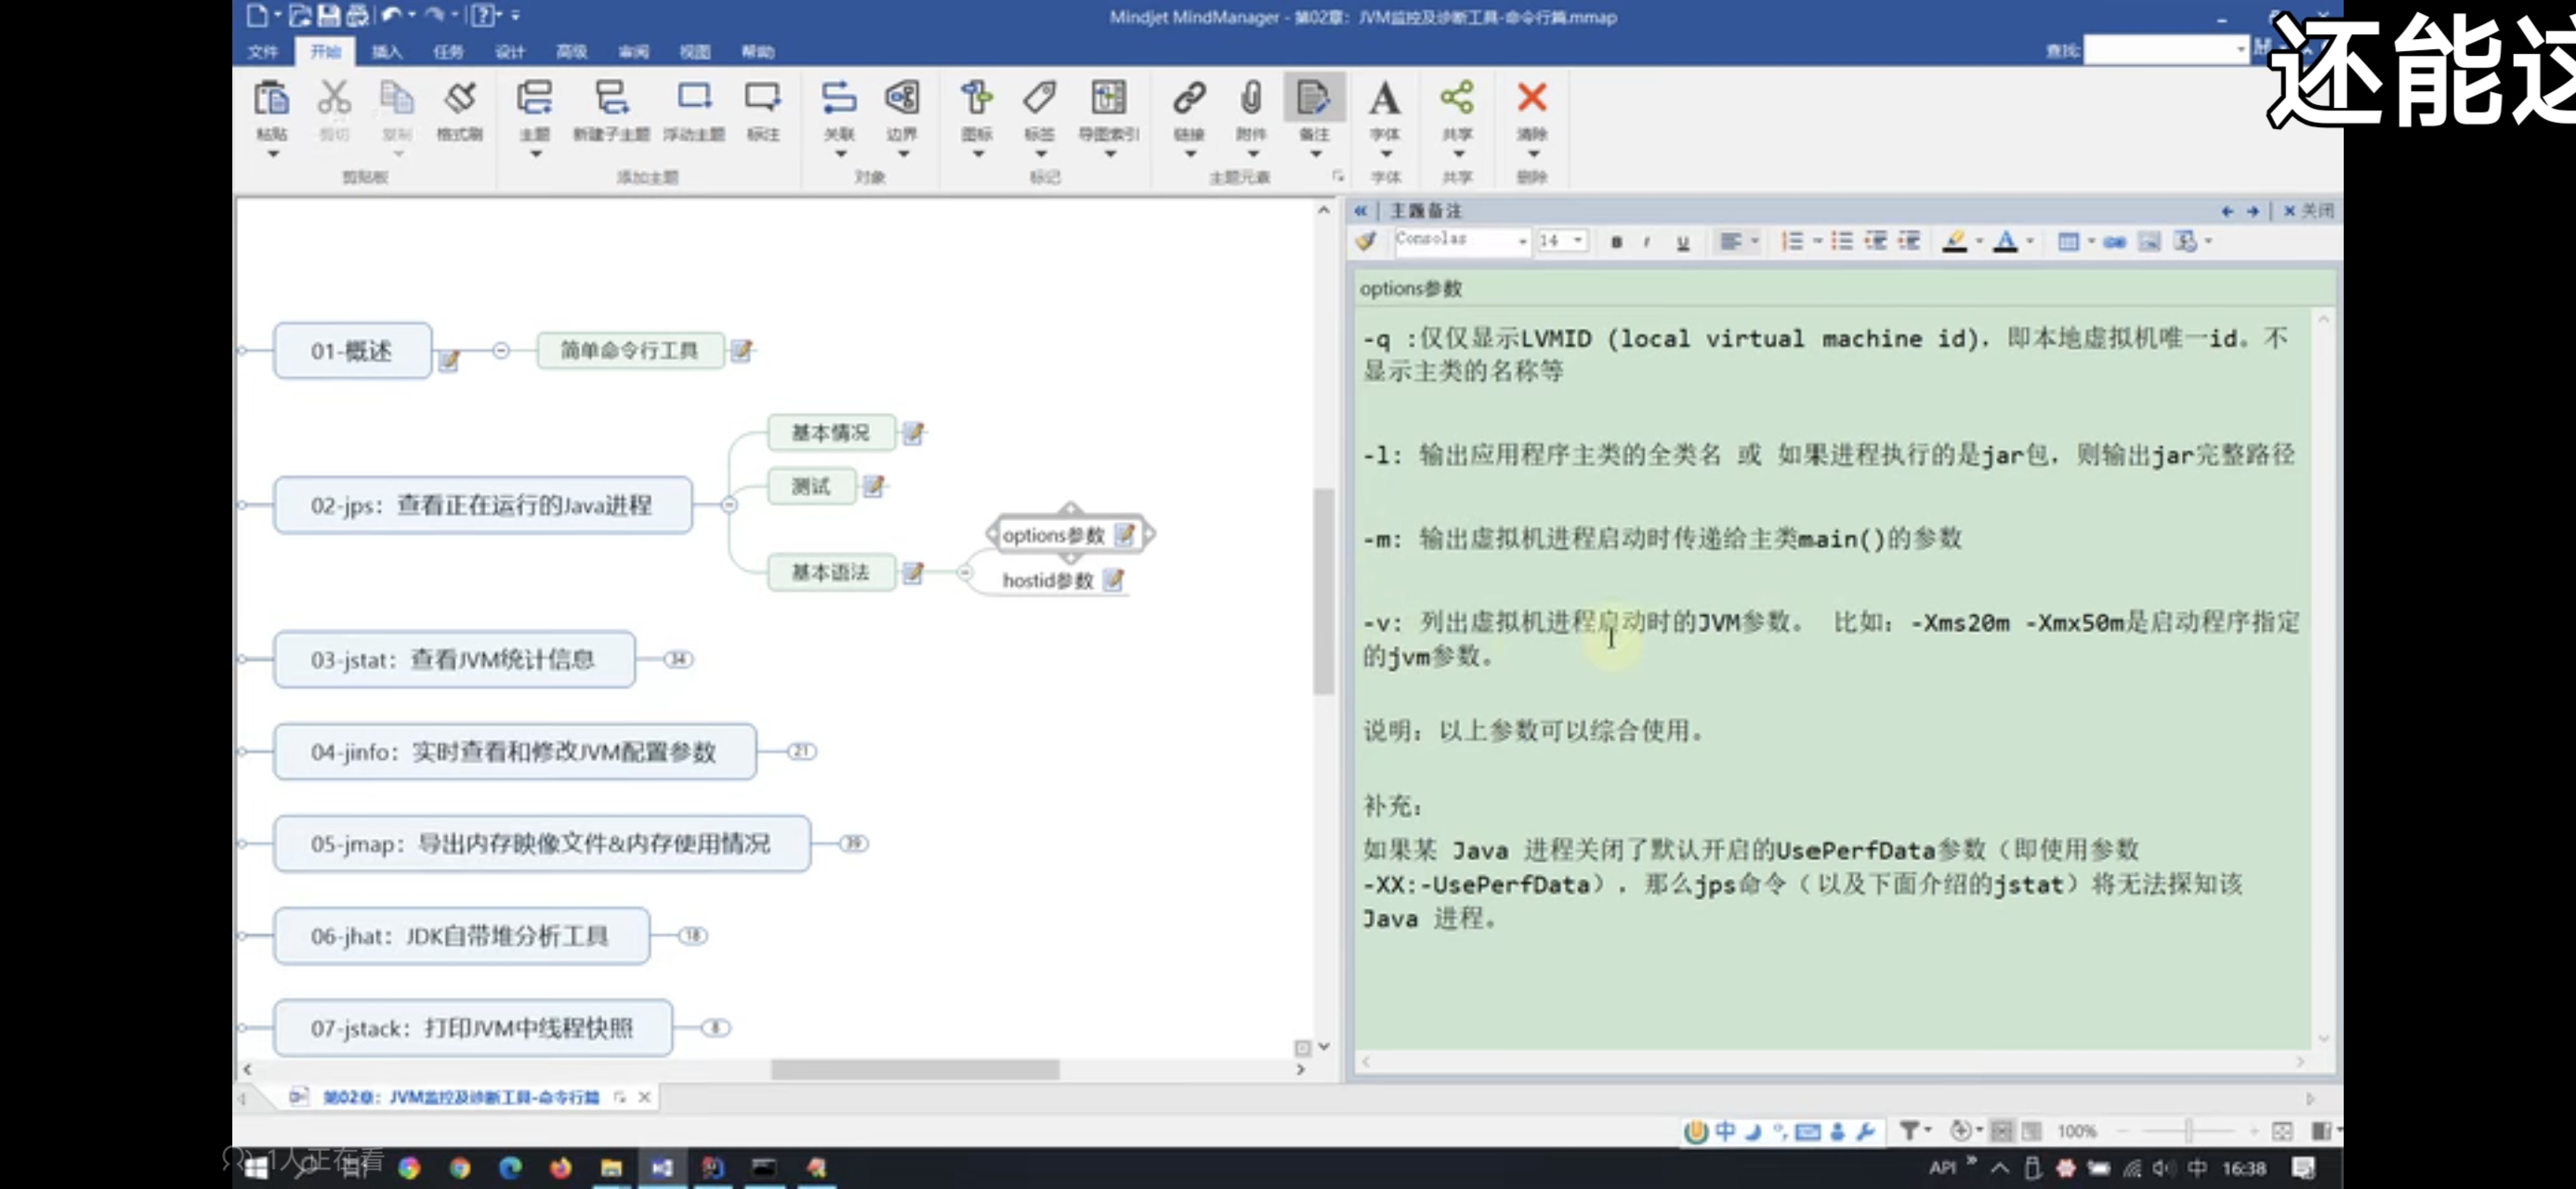This screenshot has height=1189, width=2576.
Task: Open the note icon on options参数 topic
Action: (1125, 535)
